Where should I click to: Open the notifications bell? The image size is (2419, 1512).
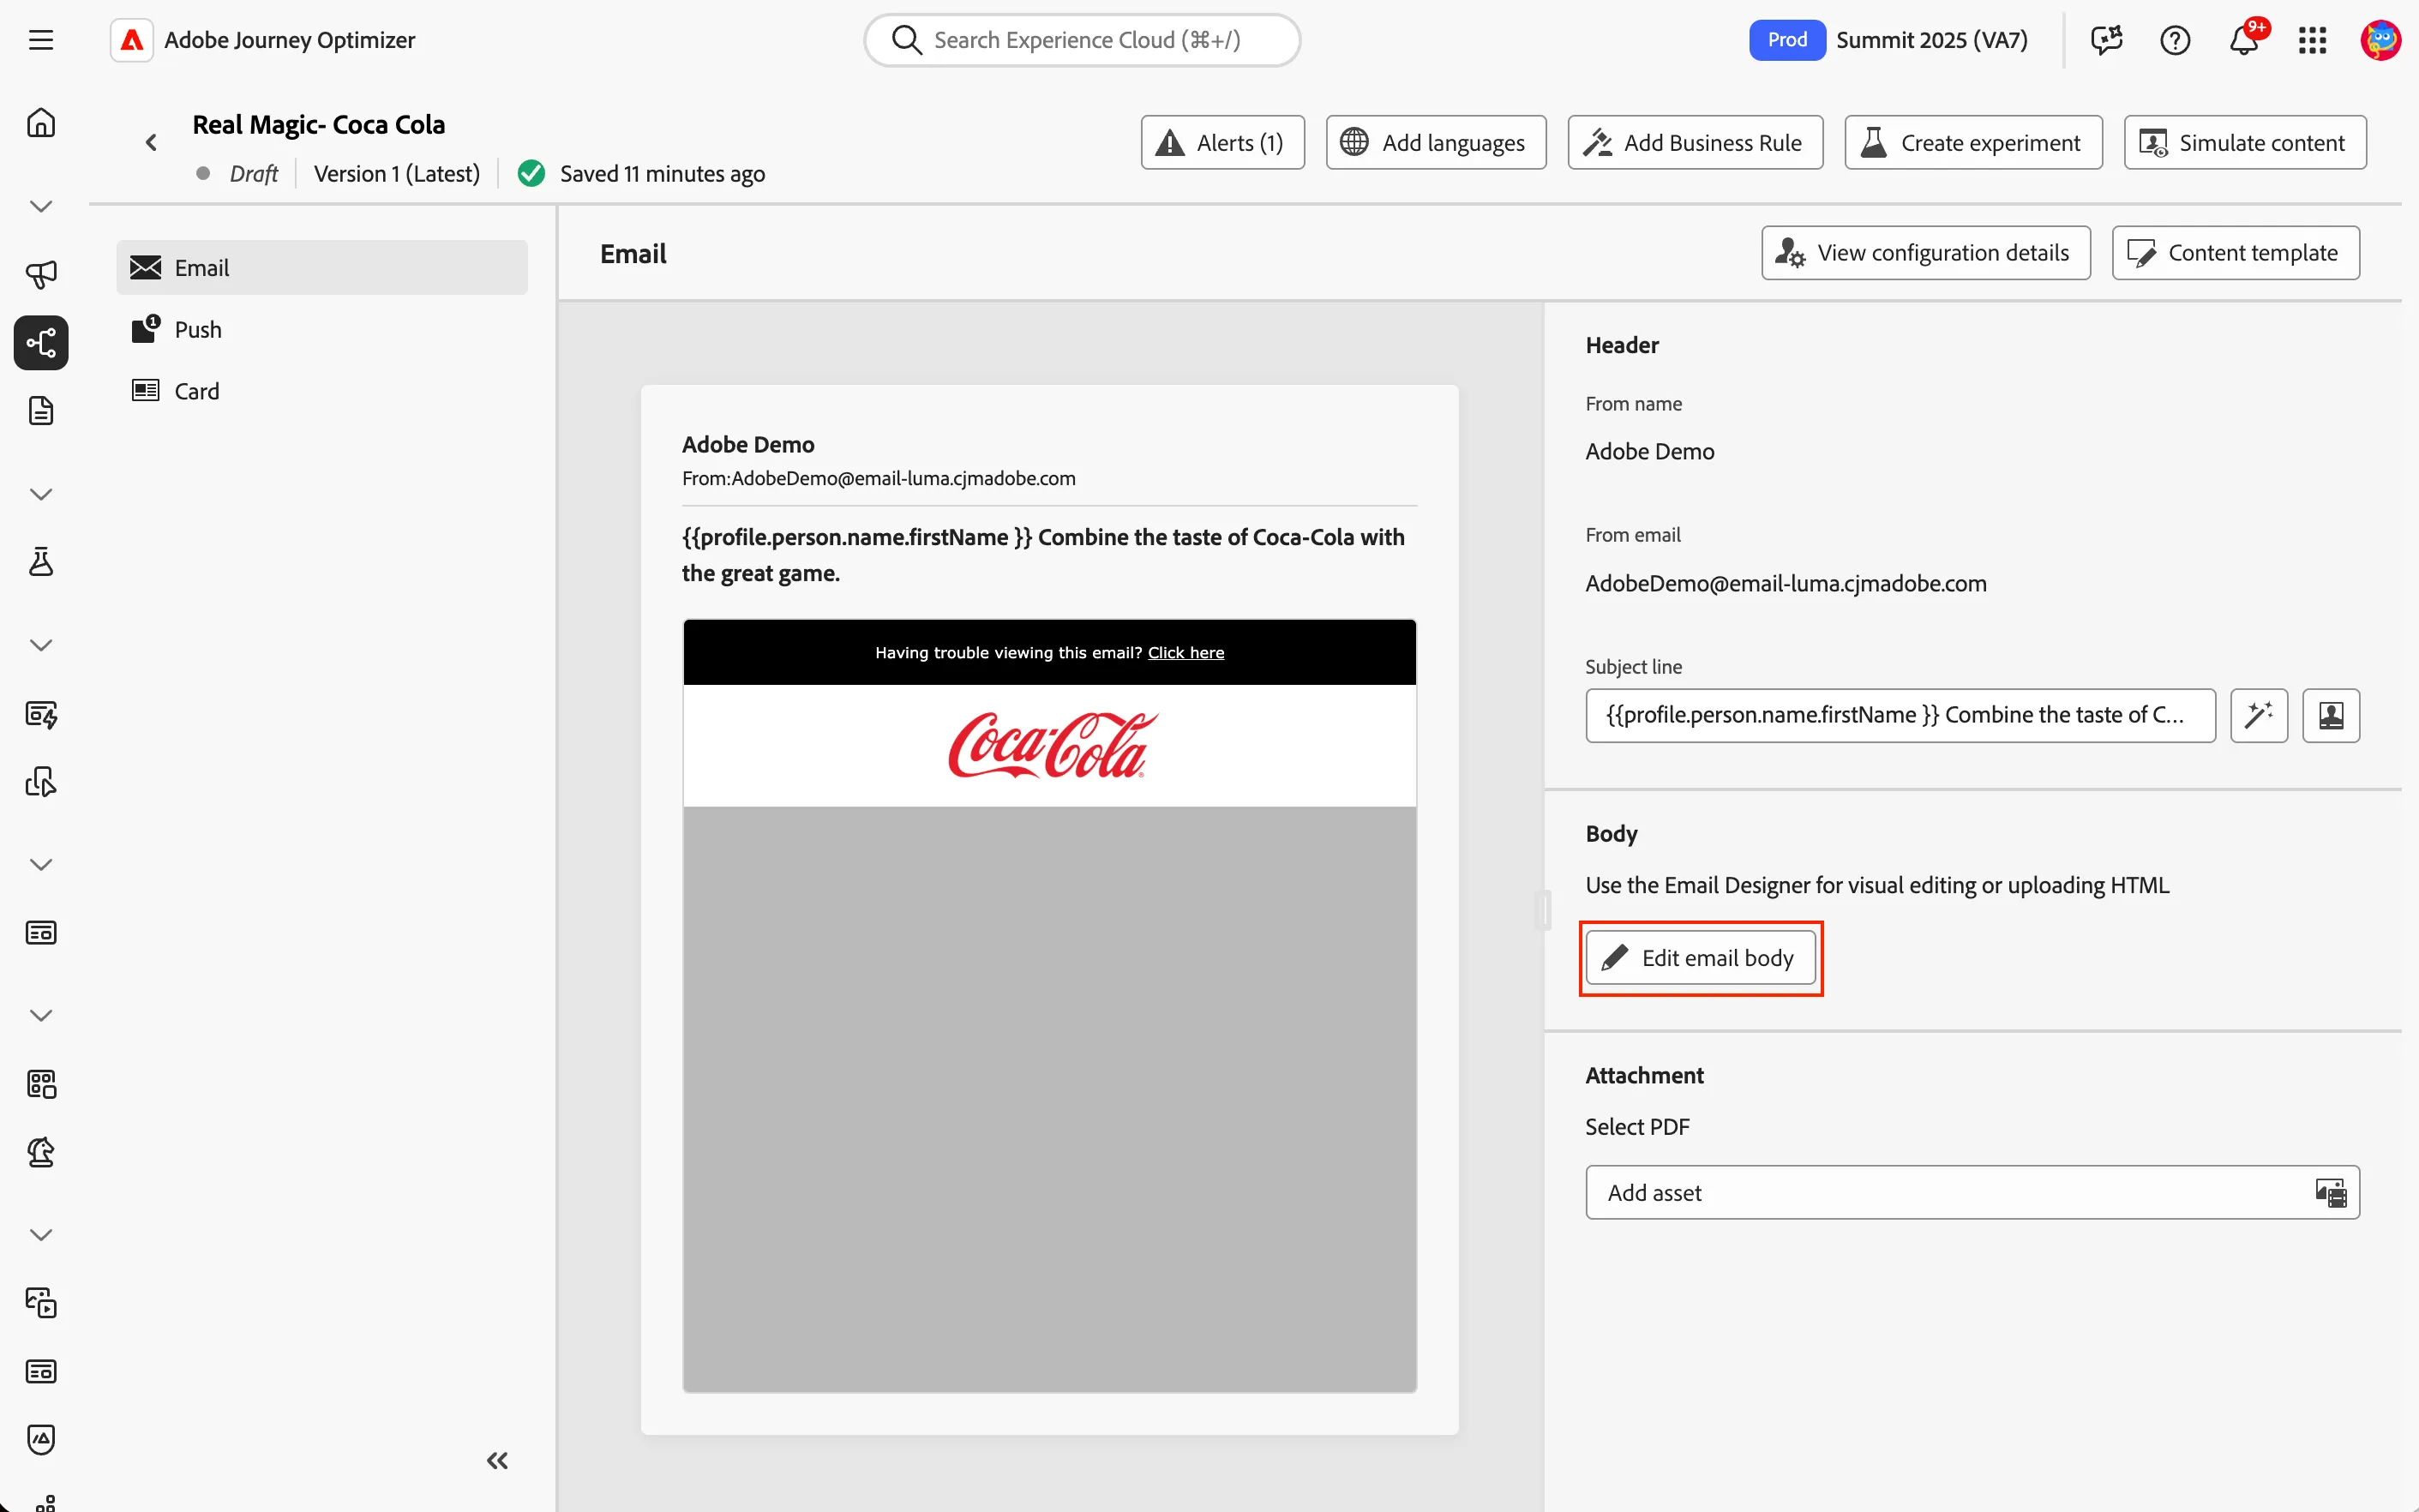[2244, 40]
